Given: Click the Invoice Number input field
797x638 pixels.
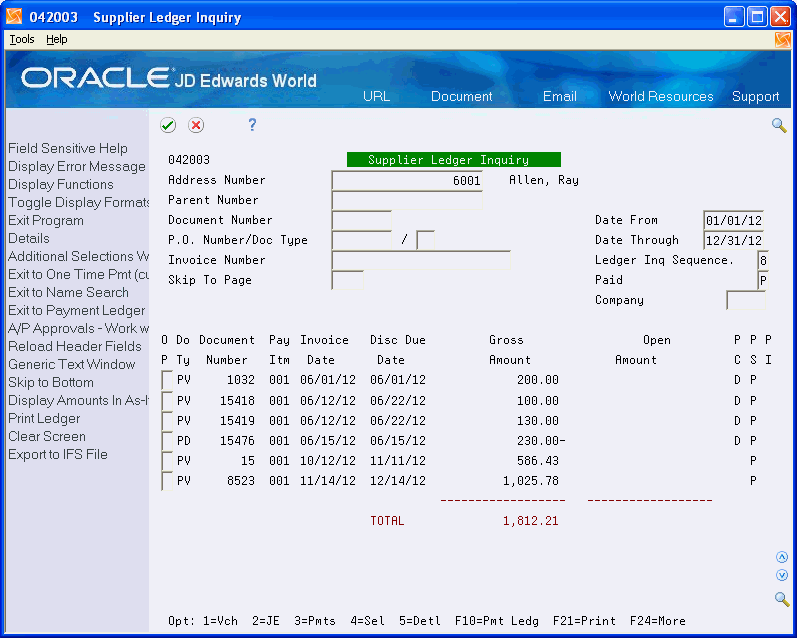Looking at the screenshot, I should [421, 260].
